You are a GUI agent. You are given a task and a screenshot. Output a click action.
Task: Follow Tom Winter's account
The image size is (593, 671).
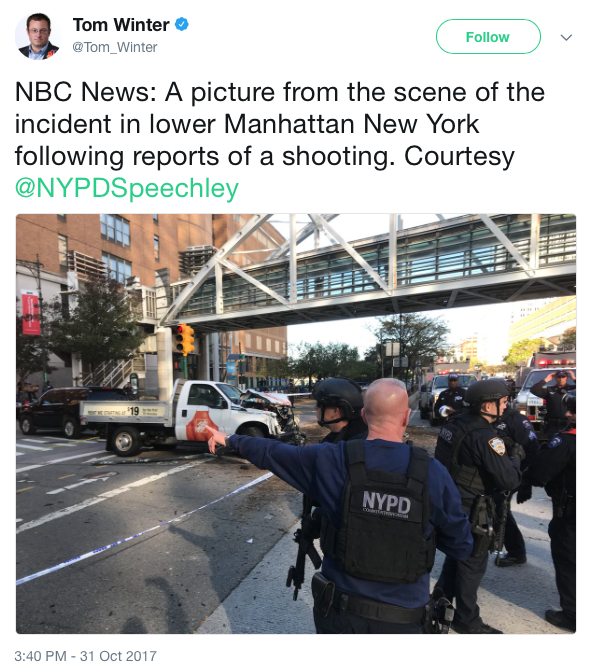pos(488,37)
